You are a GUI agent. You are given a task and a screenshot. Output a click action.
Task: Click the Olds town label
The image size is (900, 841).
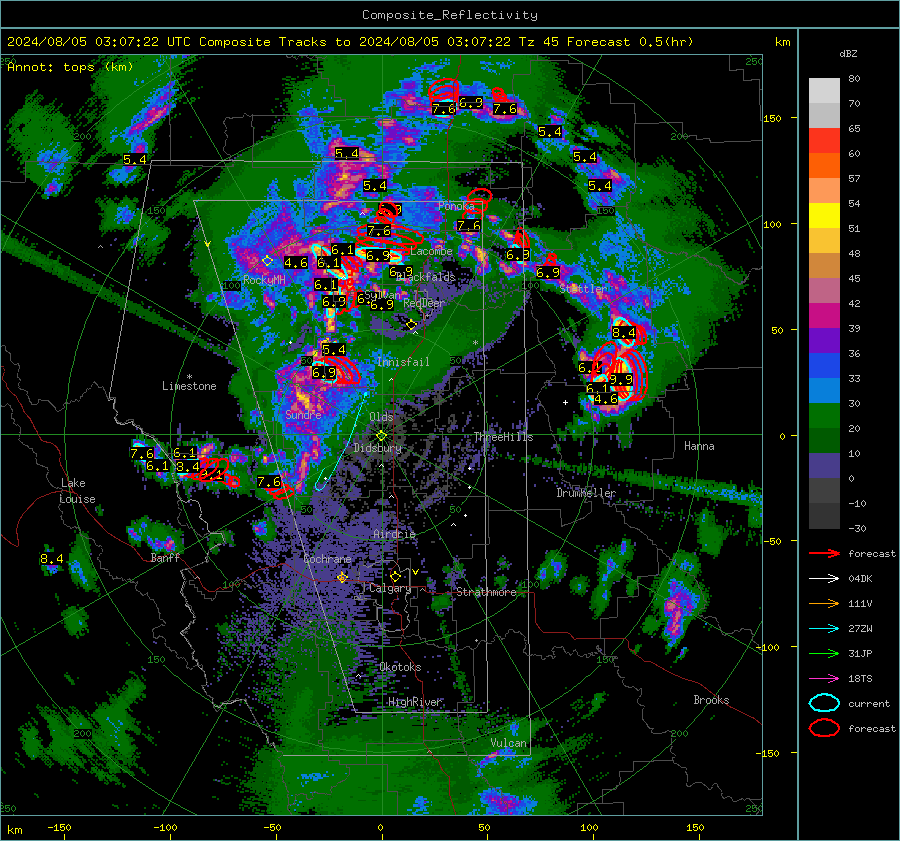coord(381,417)
